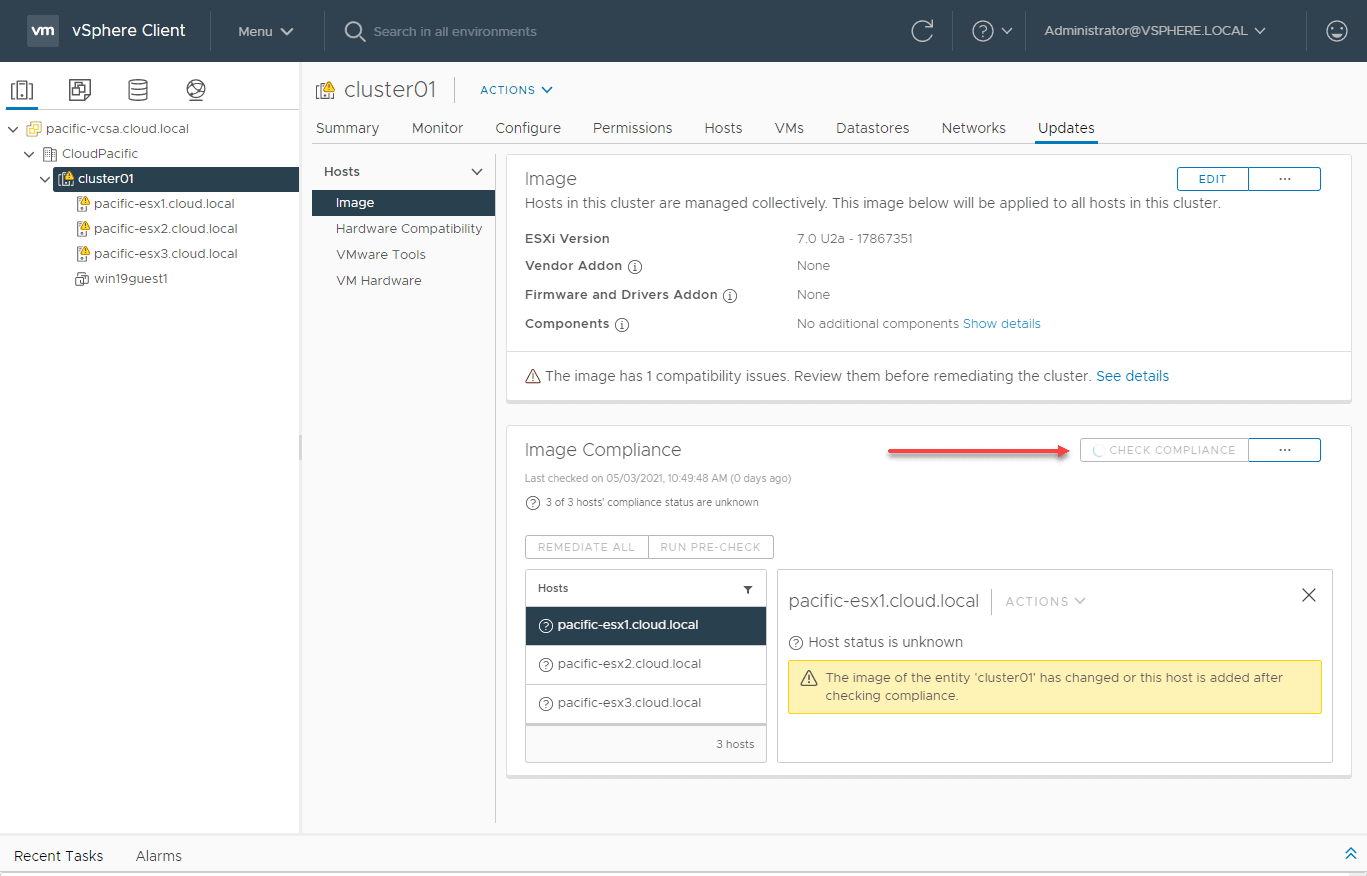Switch to the Configure tab
This screenshot has height=876, width=1367.
[x=528, y=128]
